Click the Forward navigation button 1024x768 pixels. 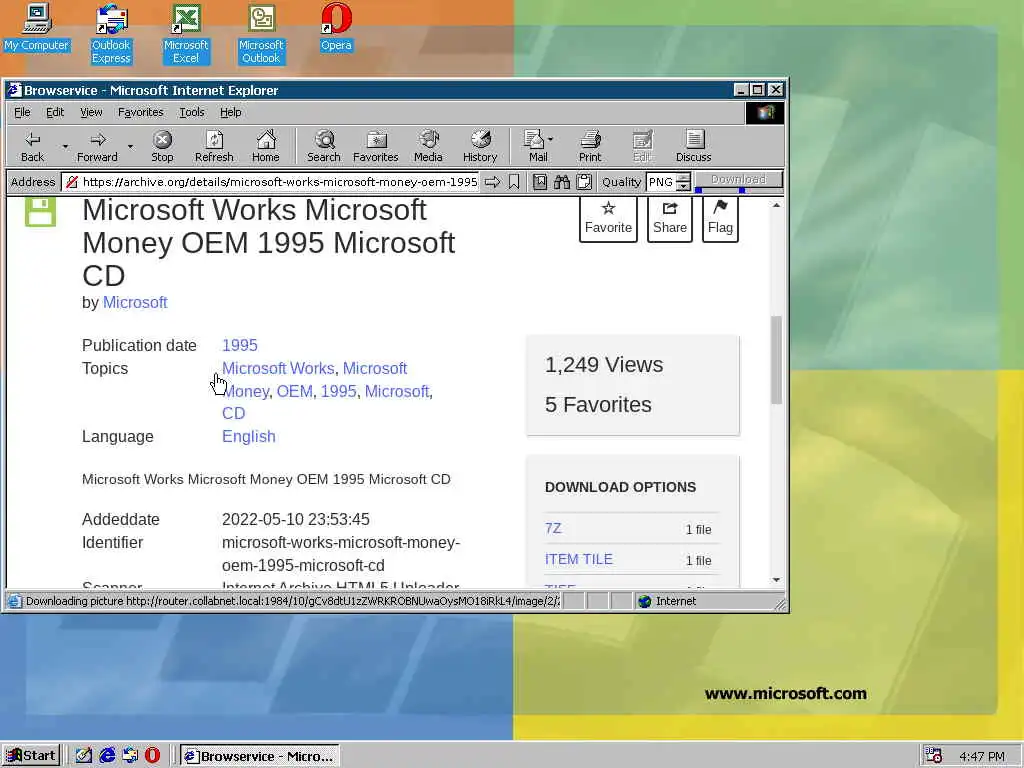97,146
